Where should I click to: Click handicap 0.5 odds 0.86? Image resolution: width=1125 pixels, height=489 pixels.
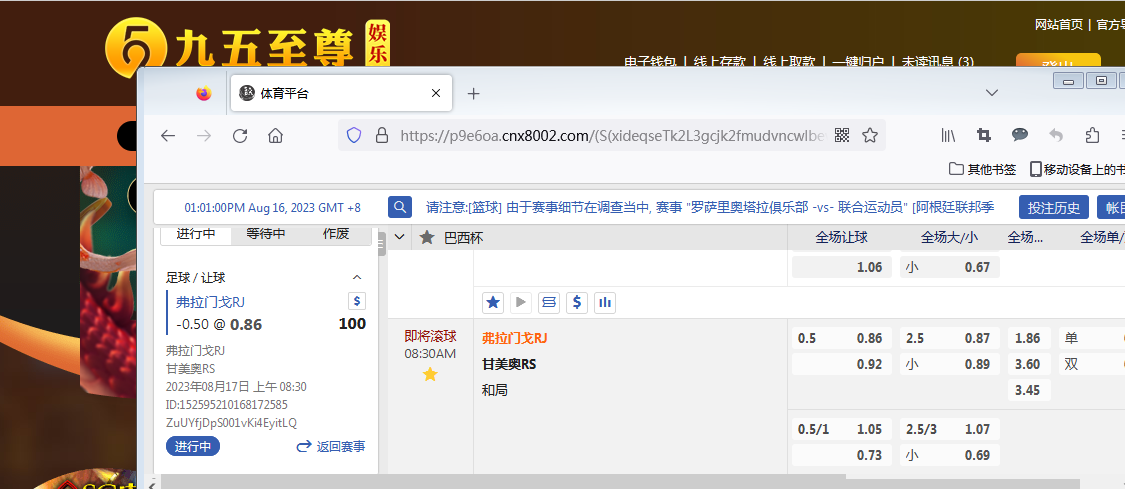coord(842,338)
